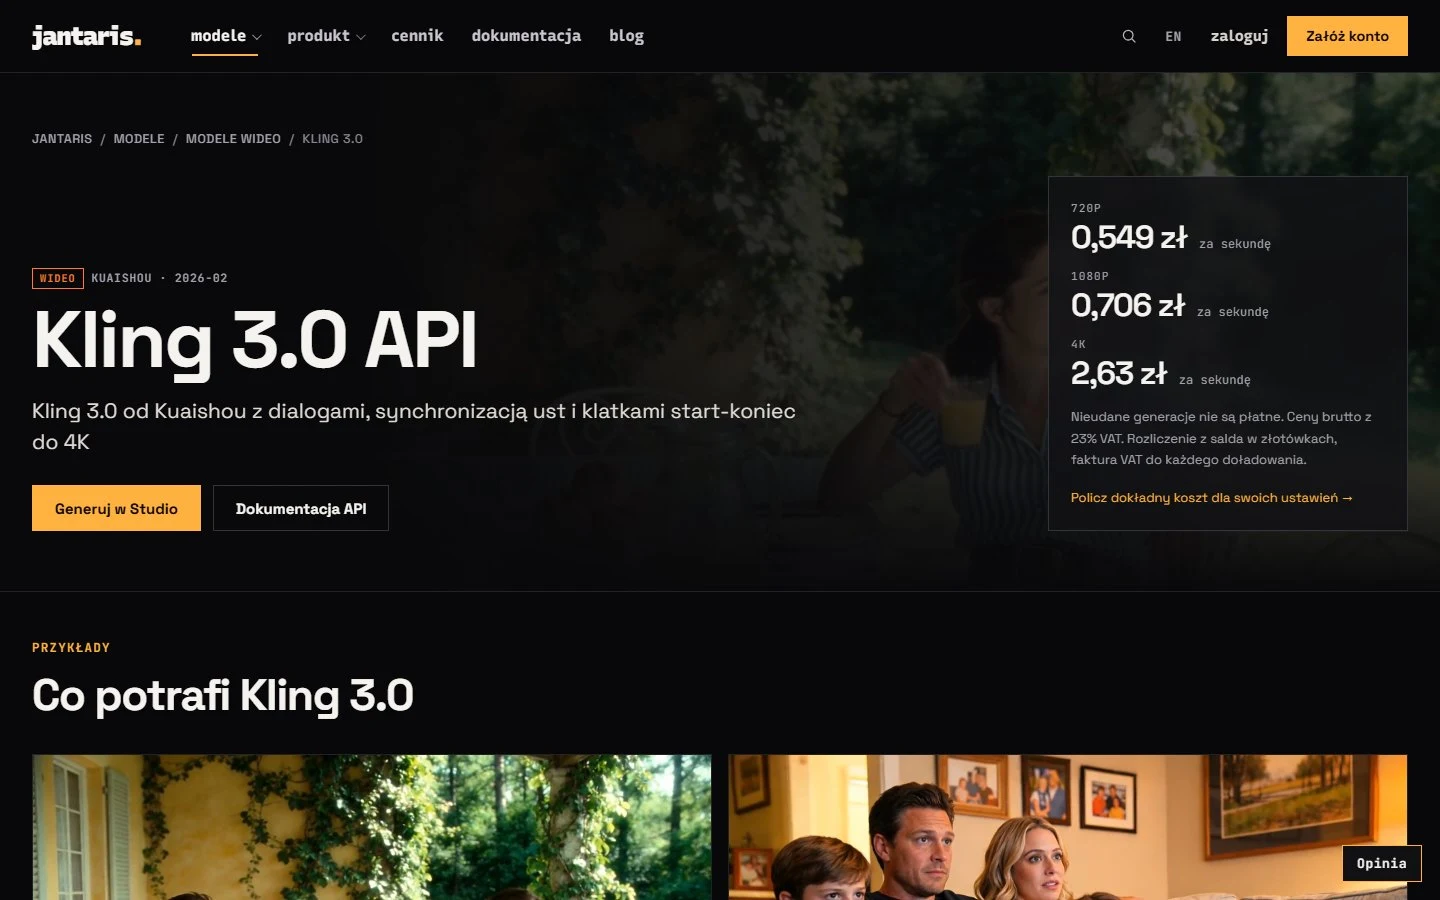Click the PRZYKŁADY section label

tap(71, 648)
